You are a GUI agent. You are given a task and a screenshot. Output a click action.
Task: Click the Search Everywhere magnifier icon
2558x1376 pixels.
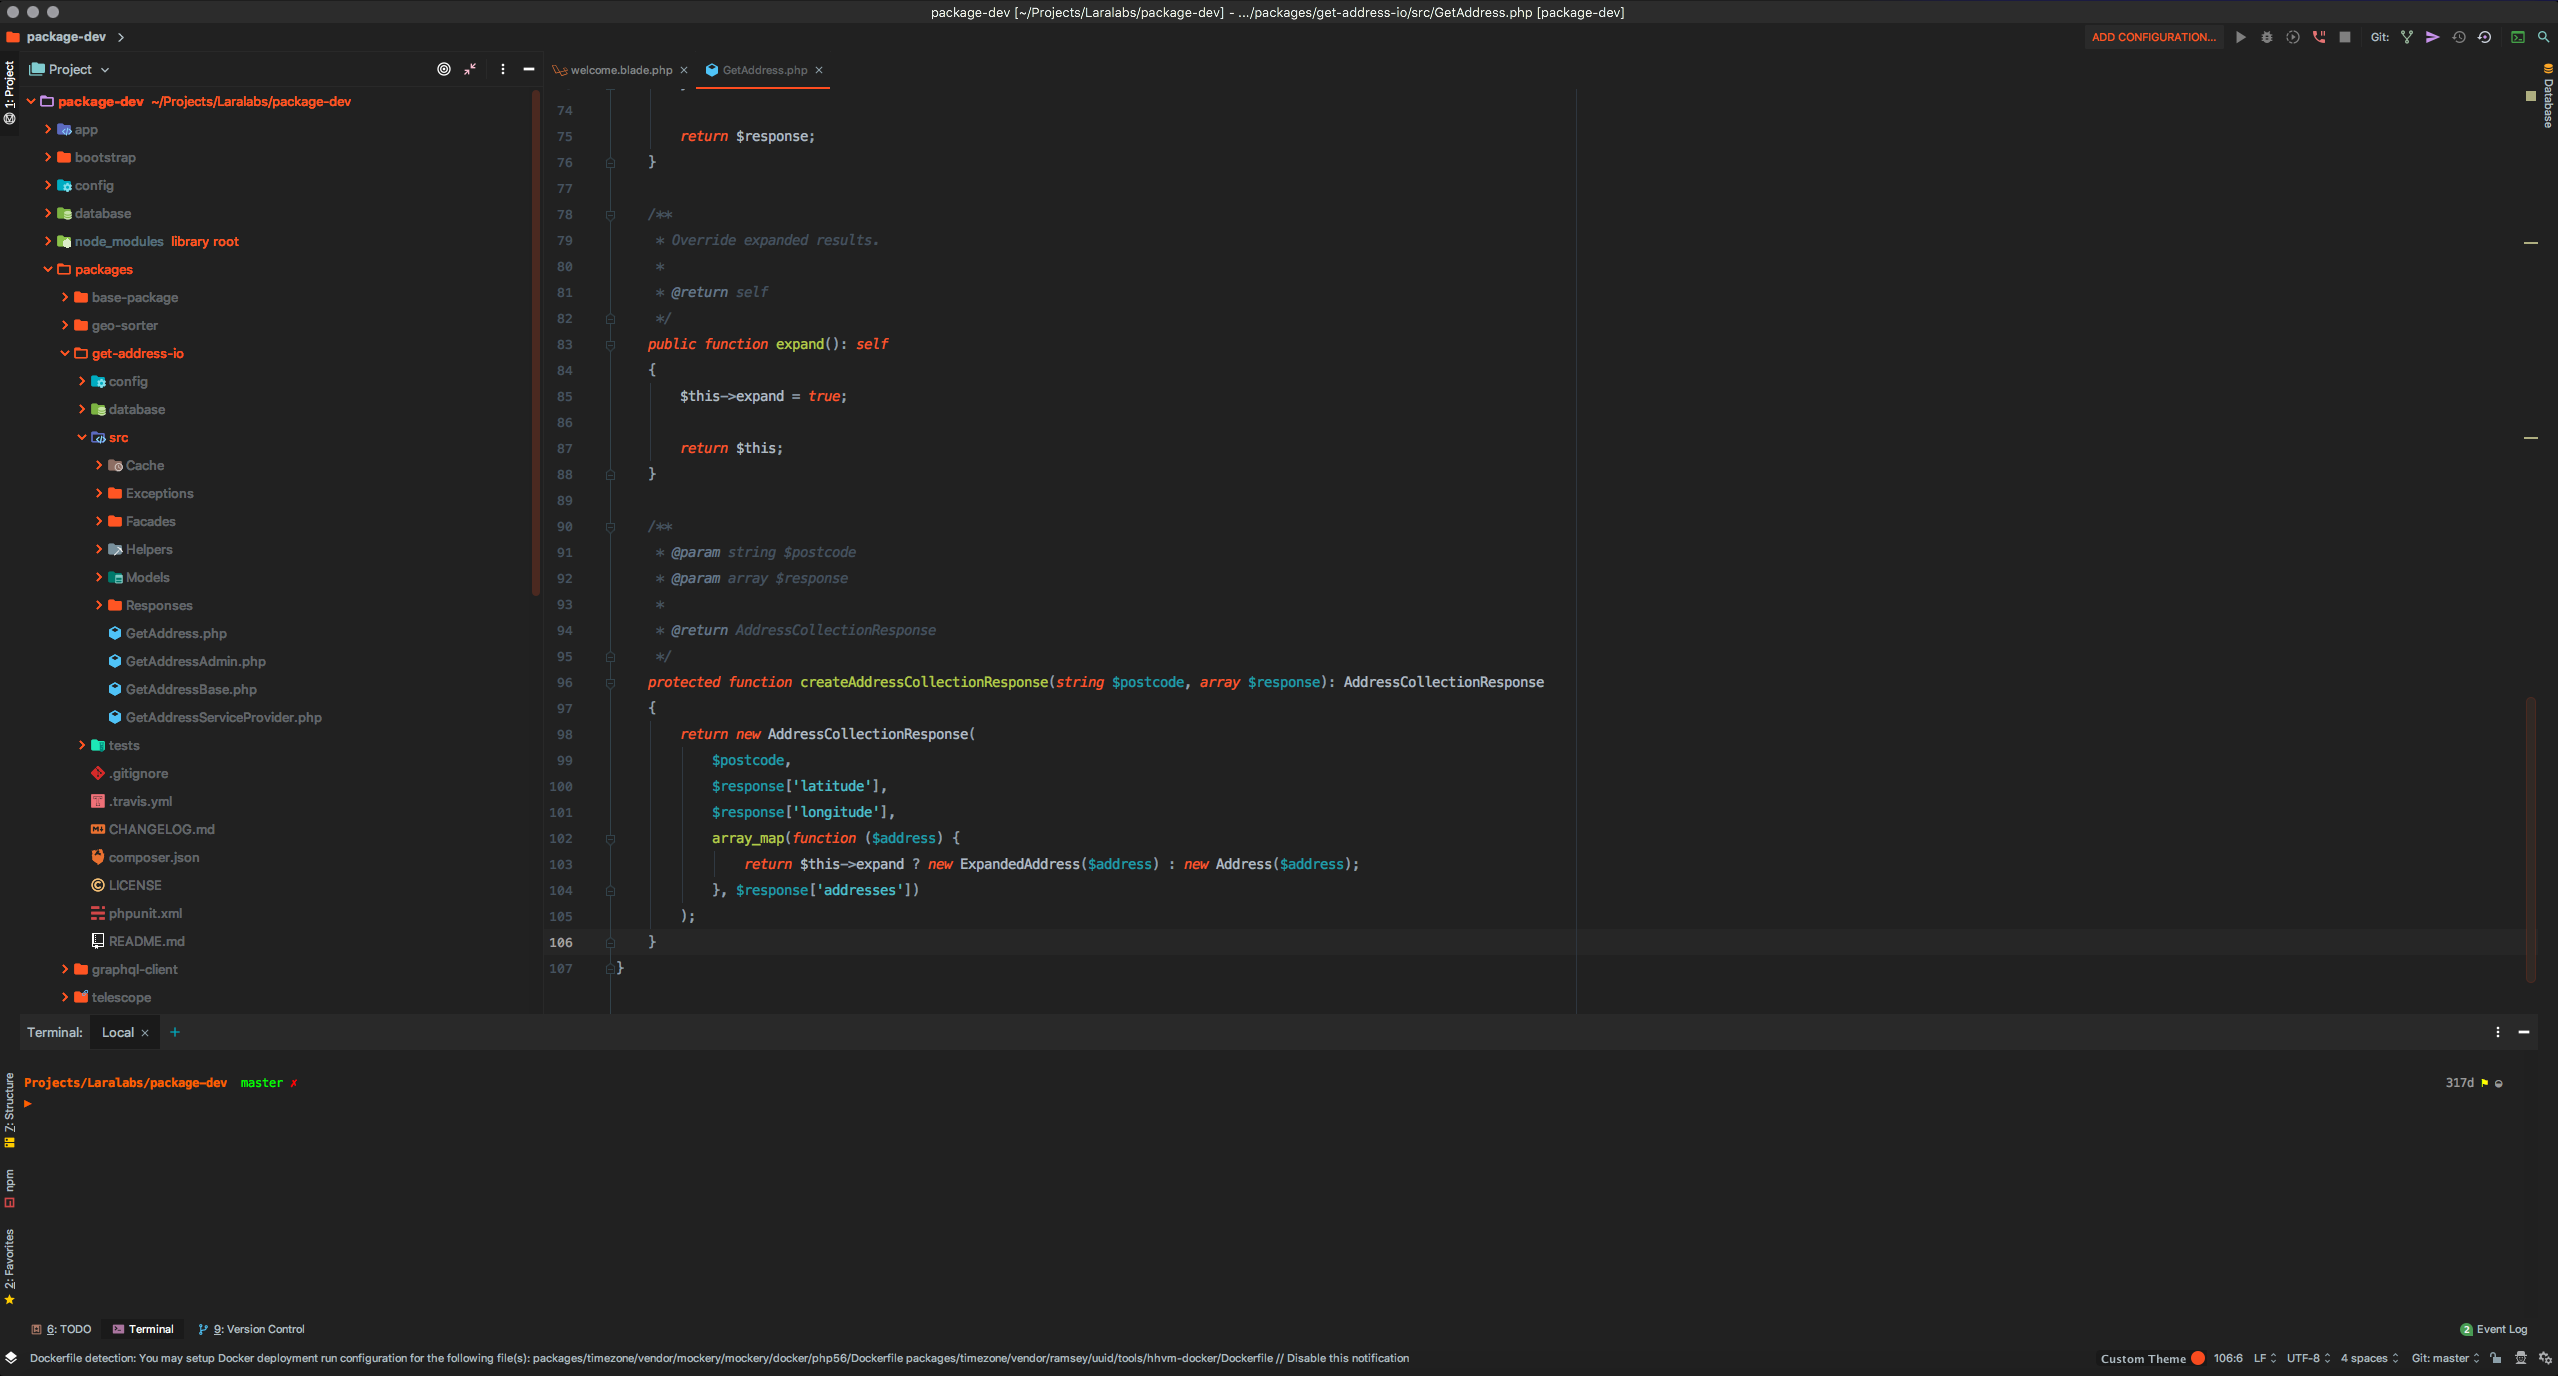(2545, 37)
